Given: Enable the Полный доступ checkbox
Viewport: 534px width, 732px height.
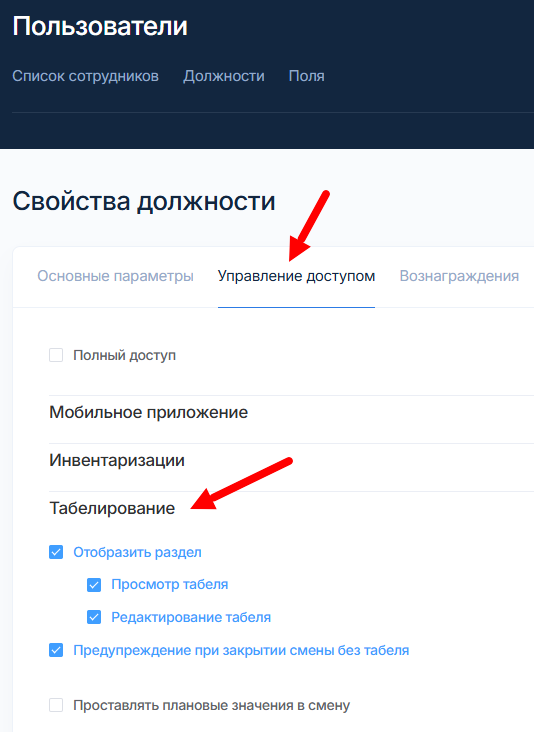Looking at the screenshot, I should click(x=56, y=355).
